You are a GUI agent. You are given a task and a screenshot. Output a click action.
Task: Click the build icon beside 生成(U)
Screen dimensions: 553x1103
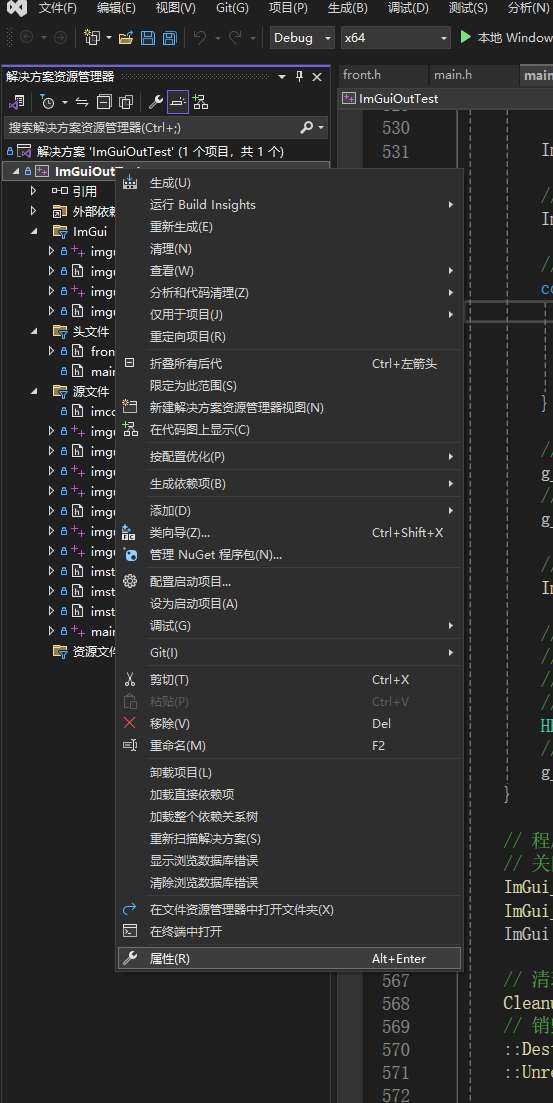129,182
